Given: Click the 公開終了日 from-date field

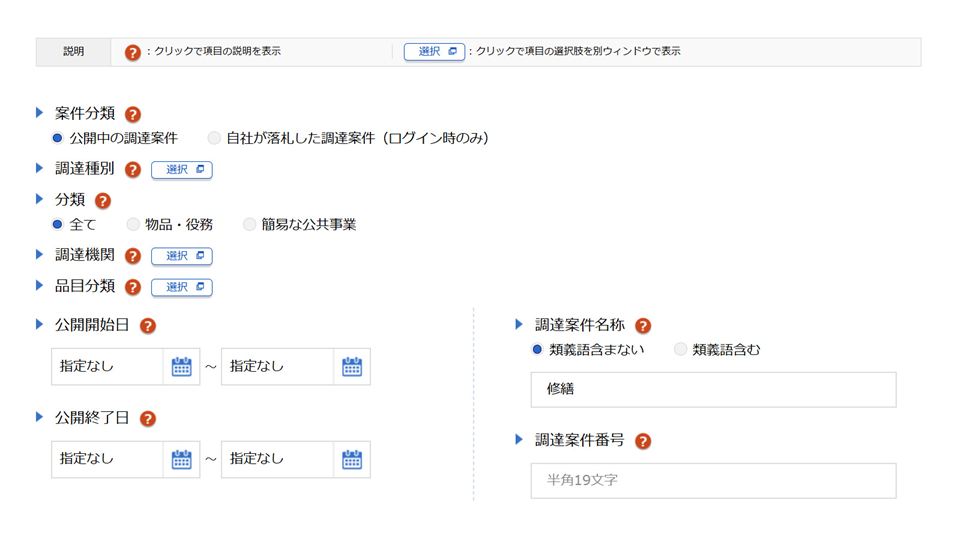Looking at the screenshot, I should pyautogui.click(x=108, y=459).
